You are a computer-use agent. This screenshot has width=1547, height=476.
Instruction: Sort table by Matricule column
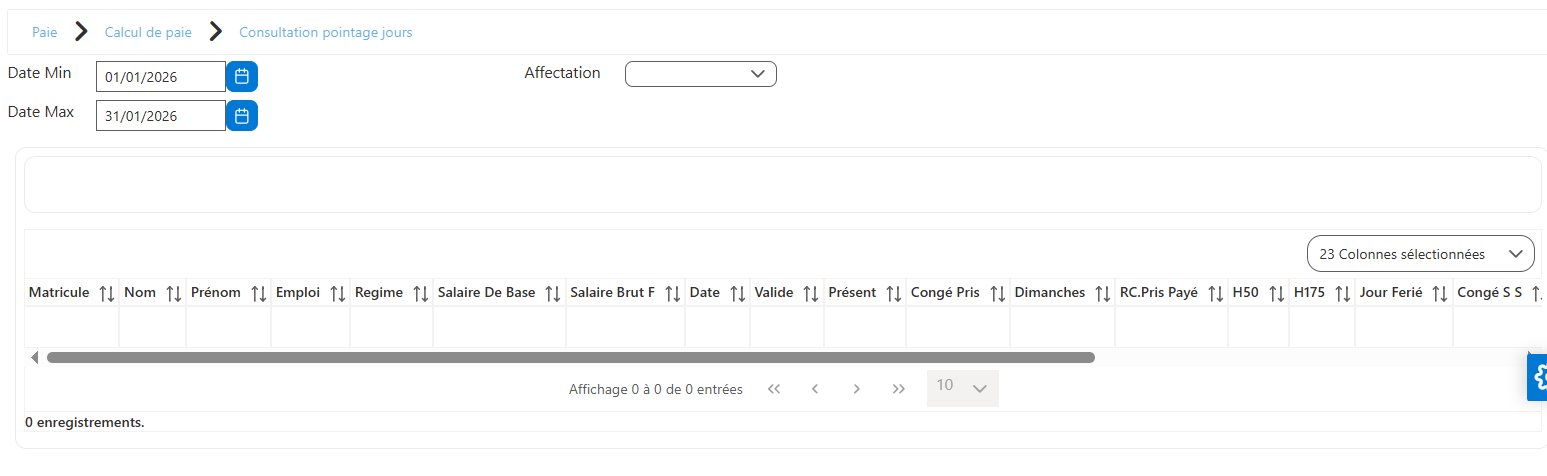(x=108, y=293)
